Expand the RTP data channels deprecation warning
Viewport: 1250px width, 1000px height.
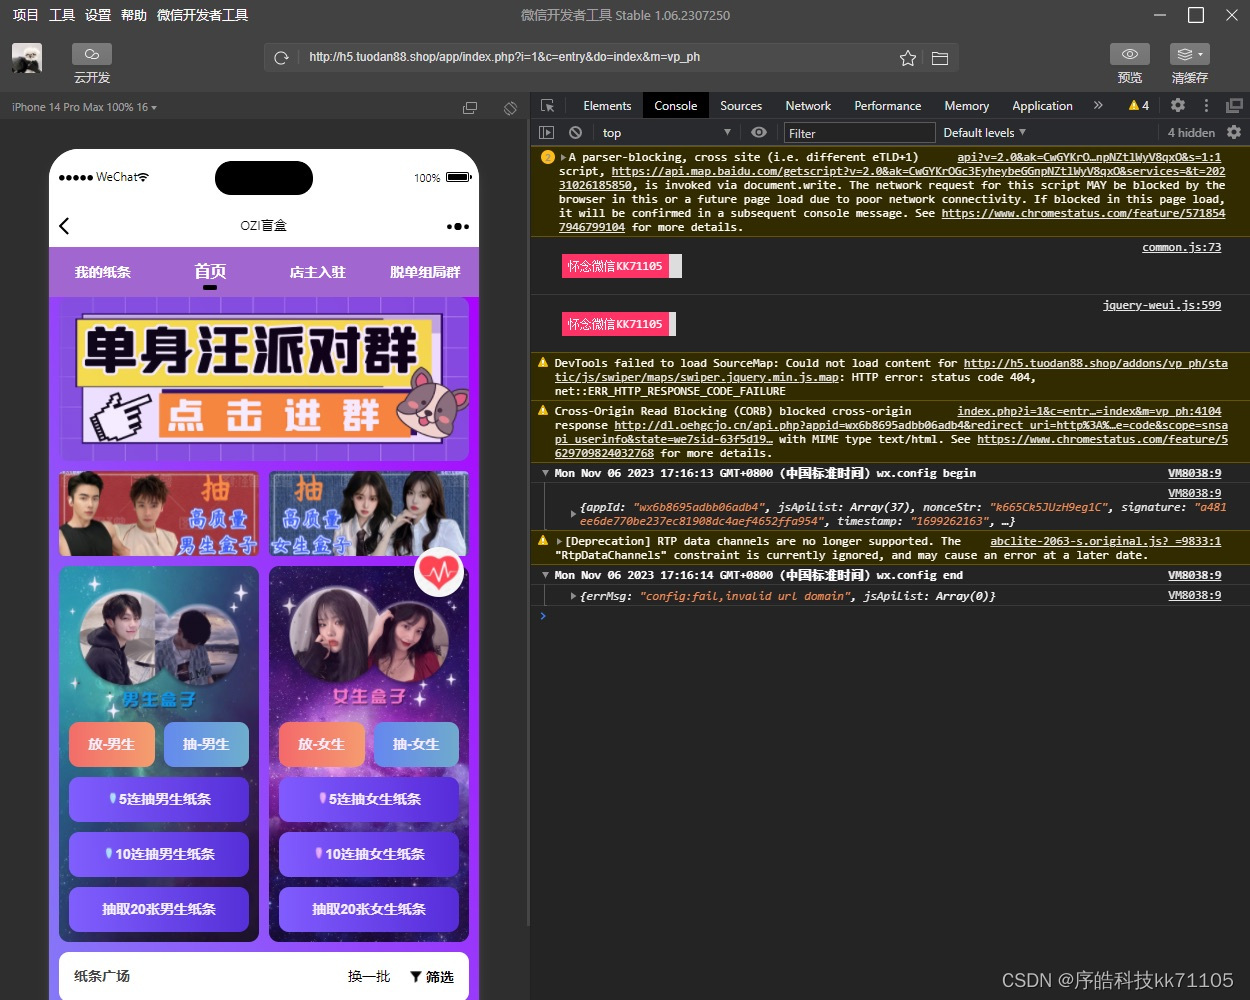[x=559, y=541]
